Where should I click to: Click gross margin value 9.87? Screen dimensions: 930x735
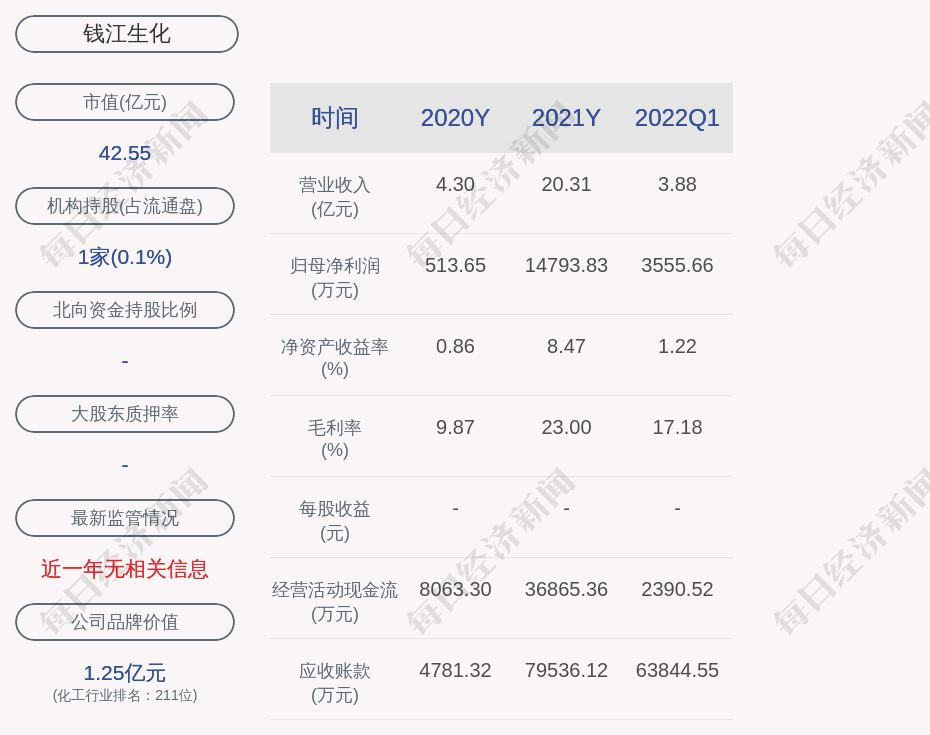coord(455,427)
